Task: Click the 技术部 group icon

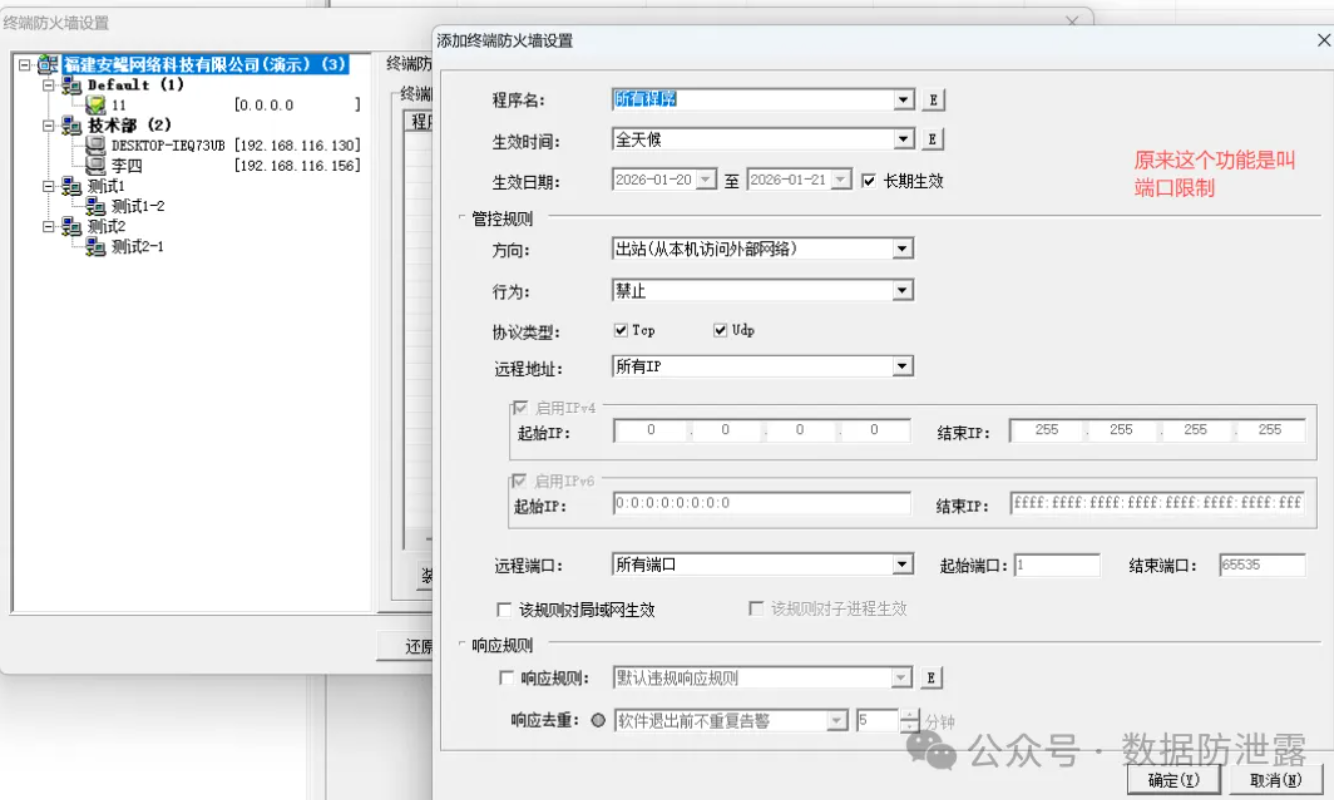Action: coord(72,126)
